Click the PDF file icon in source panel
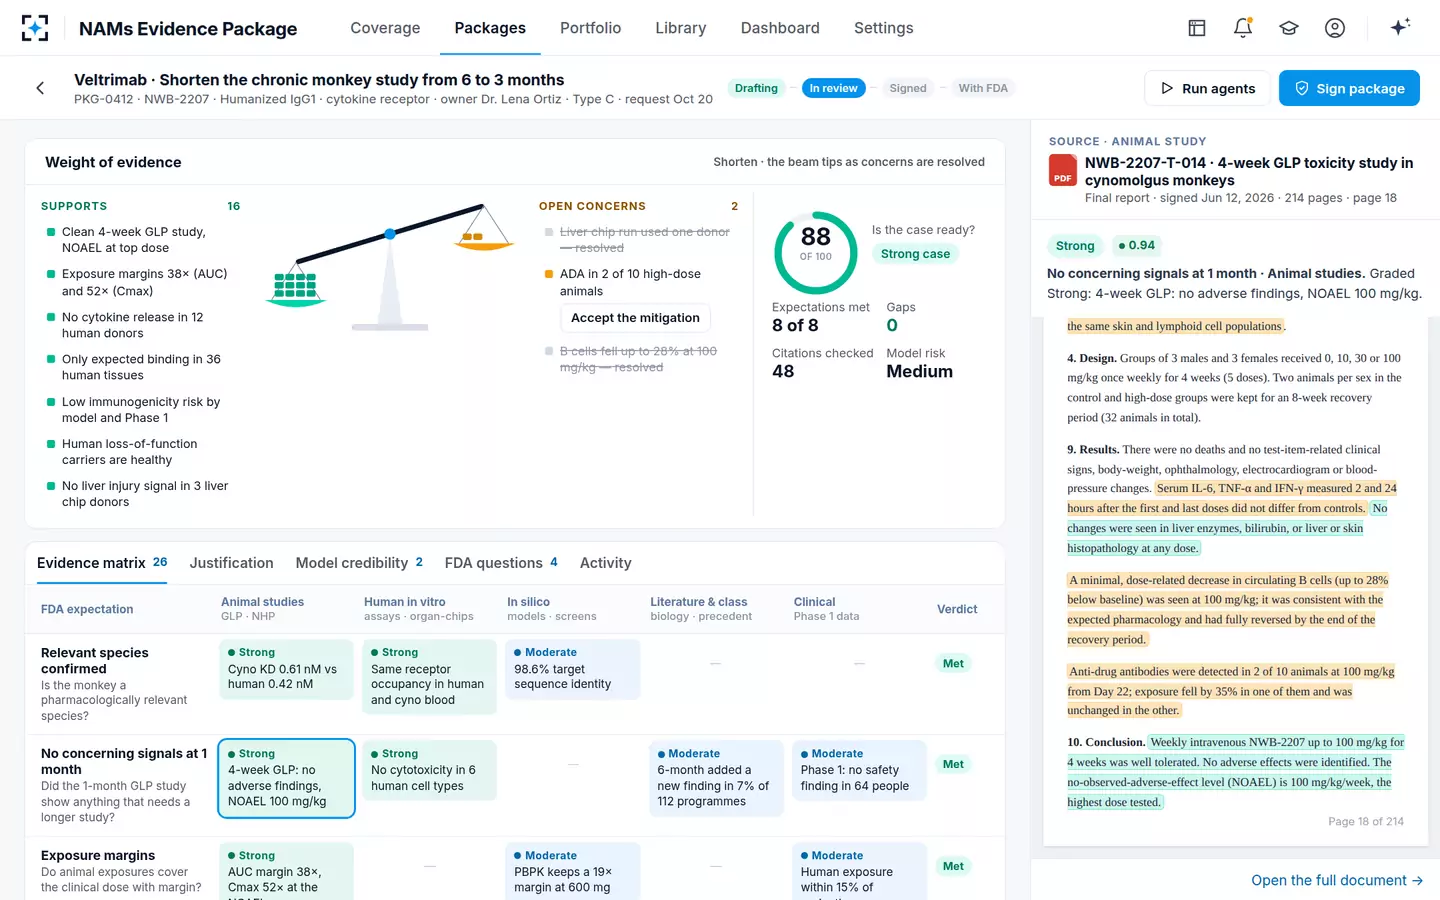Screen dimensions: 1440x900 coord(1062,170)
